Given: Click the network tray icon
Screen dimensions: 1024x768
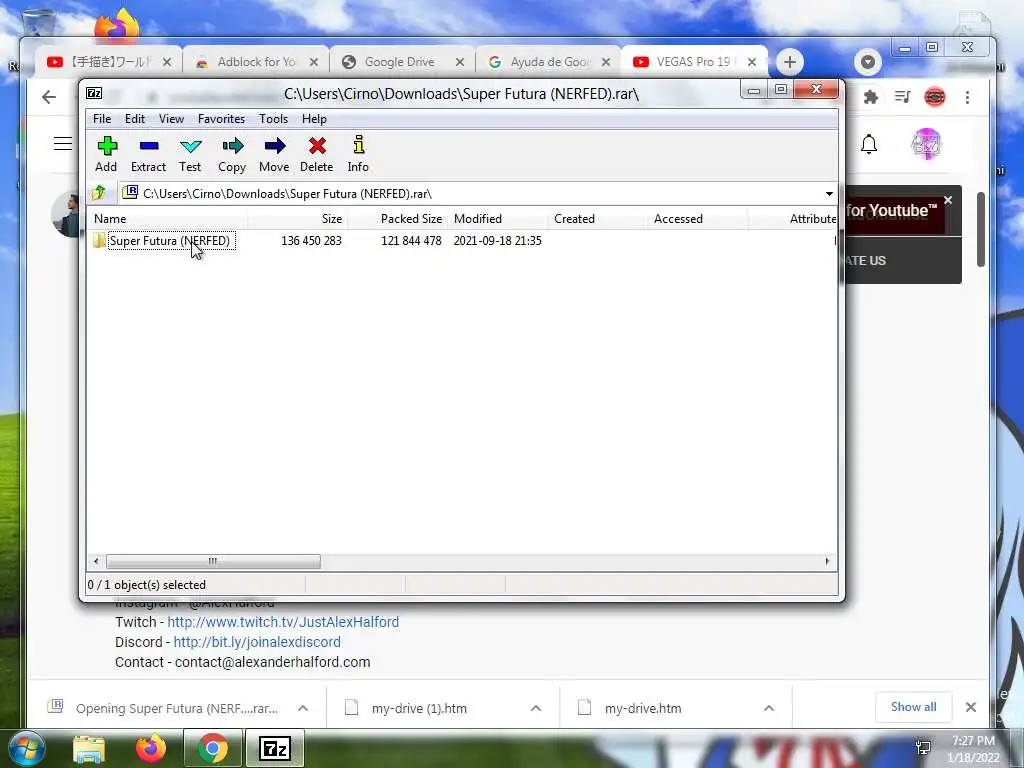Looking at the screenshot, I should click(x=923, y=747).
